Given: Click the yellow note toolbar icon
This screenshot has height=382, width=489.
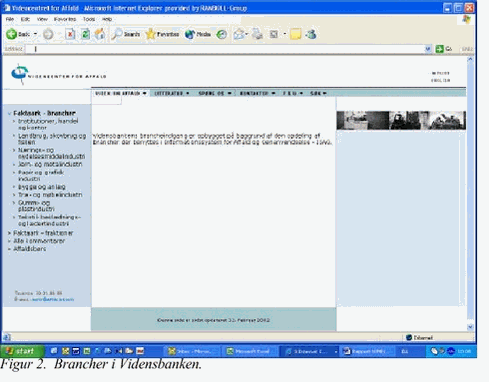Looking at the screenshot, I should (295, 34).
